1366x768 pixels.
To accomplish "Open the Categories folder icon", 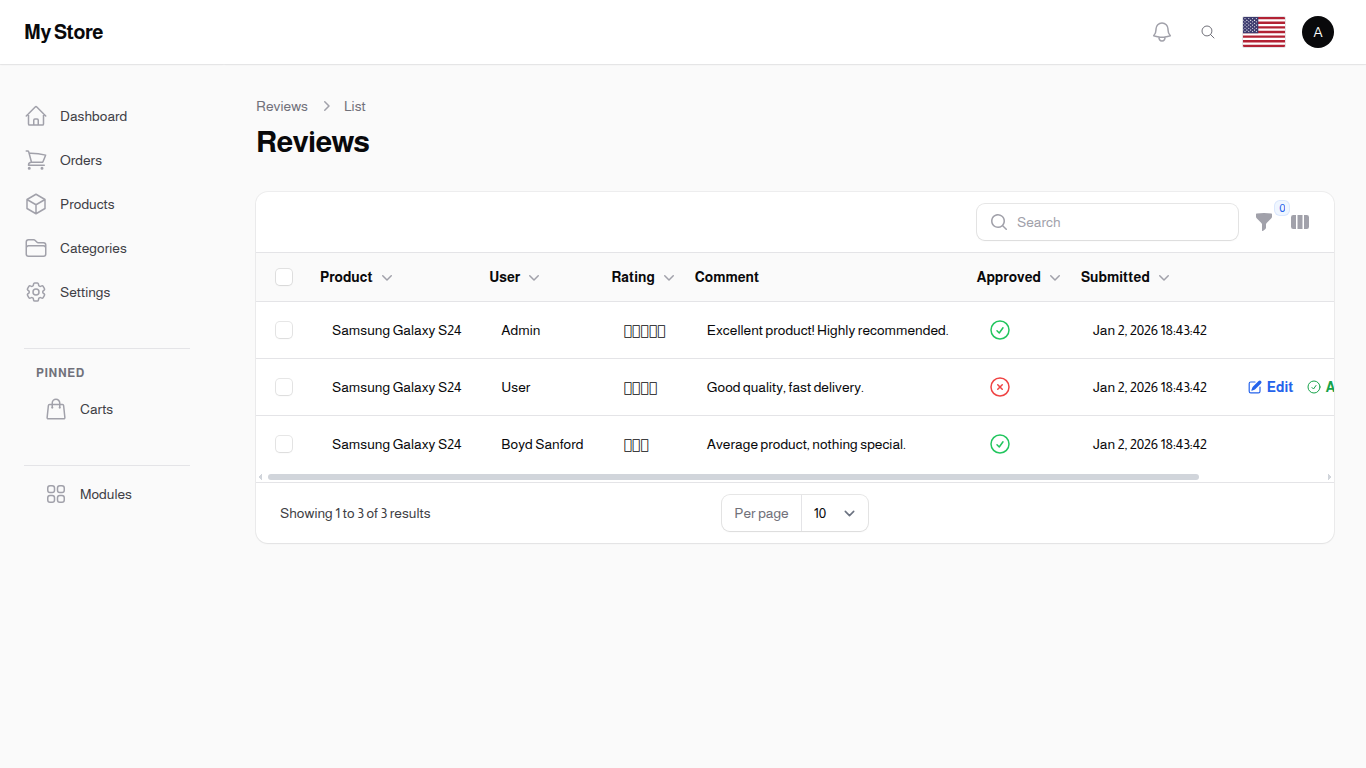I will (x=36, y=248).
